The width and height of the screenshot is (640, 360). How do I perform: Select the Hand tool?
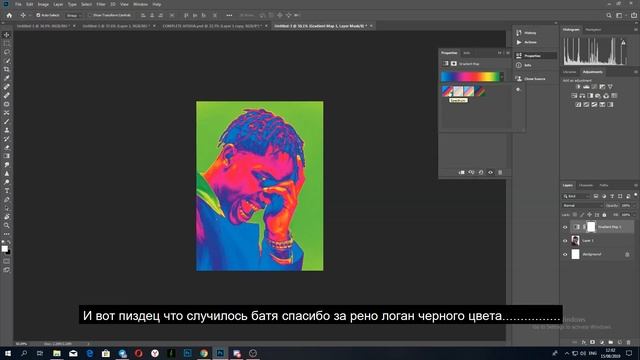tap(7, 217)
